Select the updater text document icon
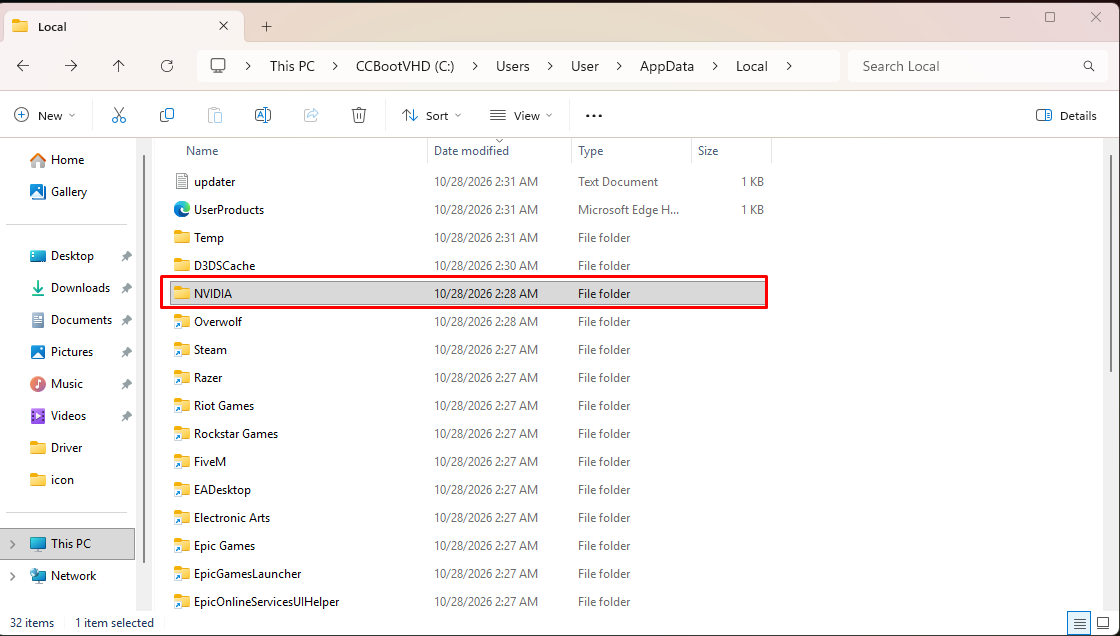The image size is (1120, 636). tap(182, 182)
